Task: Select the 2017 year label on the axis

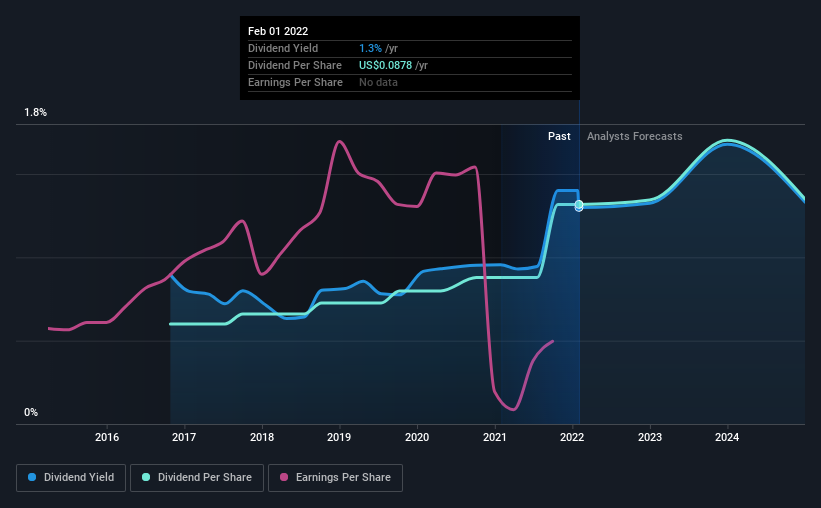Action: click(x=184, y=437)
